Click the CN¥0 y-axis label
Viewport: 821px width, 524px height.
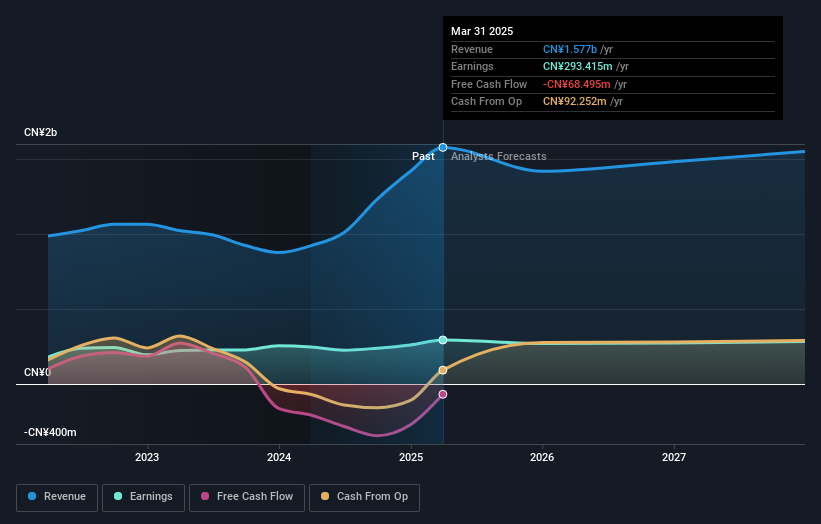click(37, 372)
